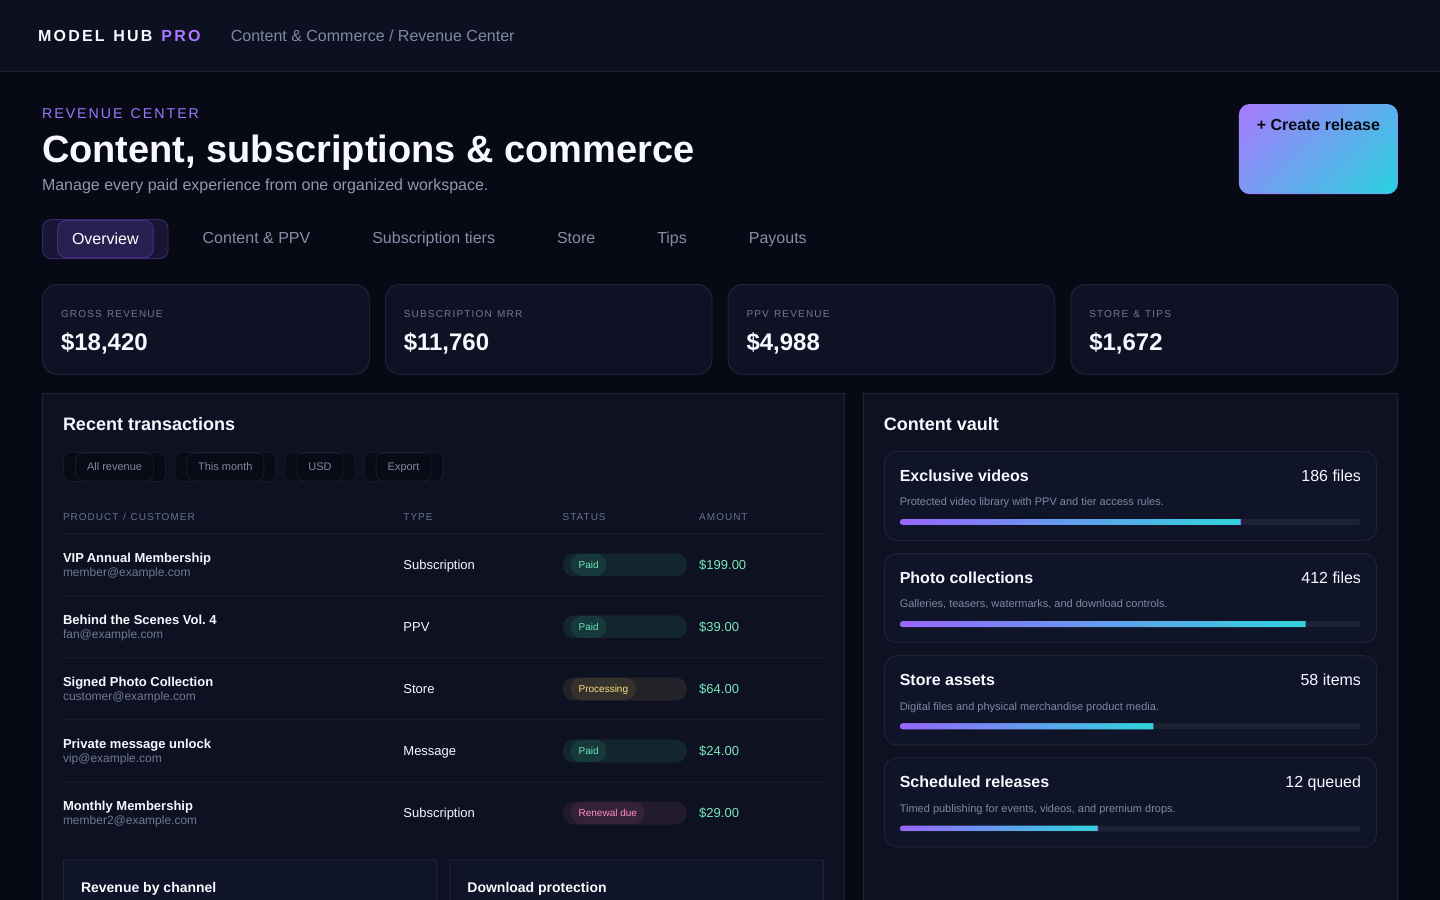Viewport: 1440px width, 900px height.
Task: Sort by the Type column header
Action: [418, 517]
